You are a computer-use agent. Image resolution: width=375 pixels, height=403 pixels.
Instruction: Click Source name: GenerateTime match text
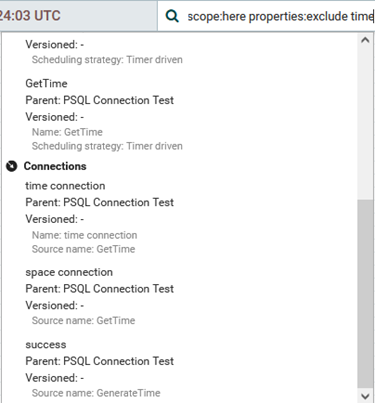[x=96, y=393]
